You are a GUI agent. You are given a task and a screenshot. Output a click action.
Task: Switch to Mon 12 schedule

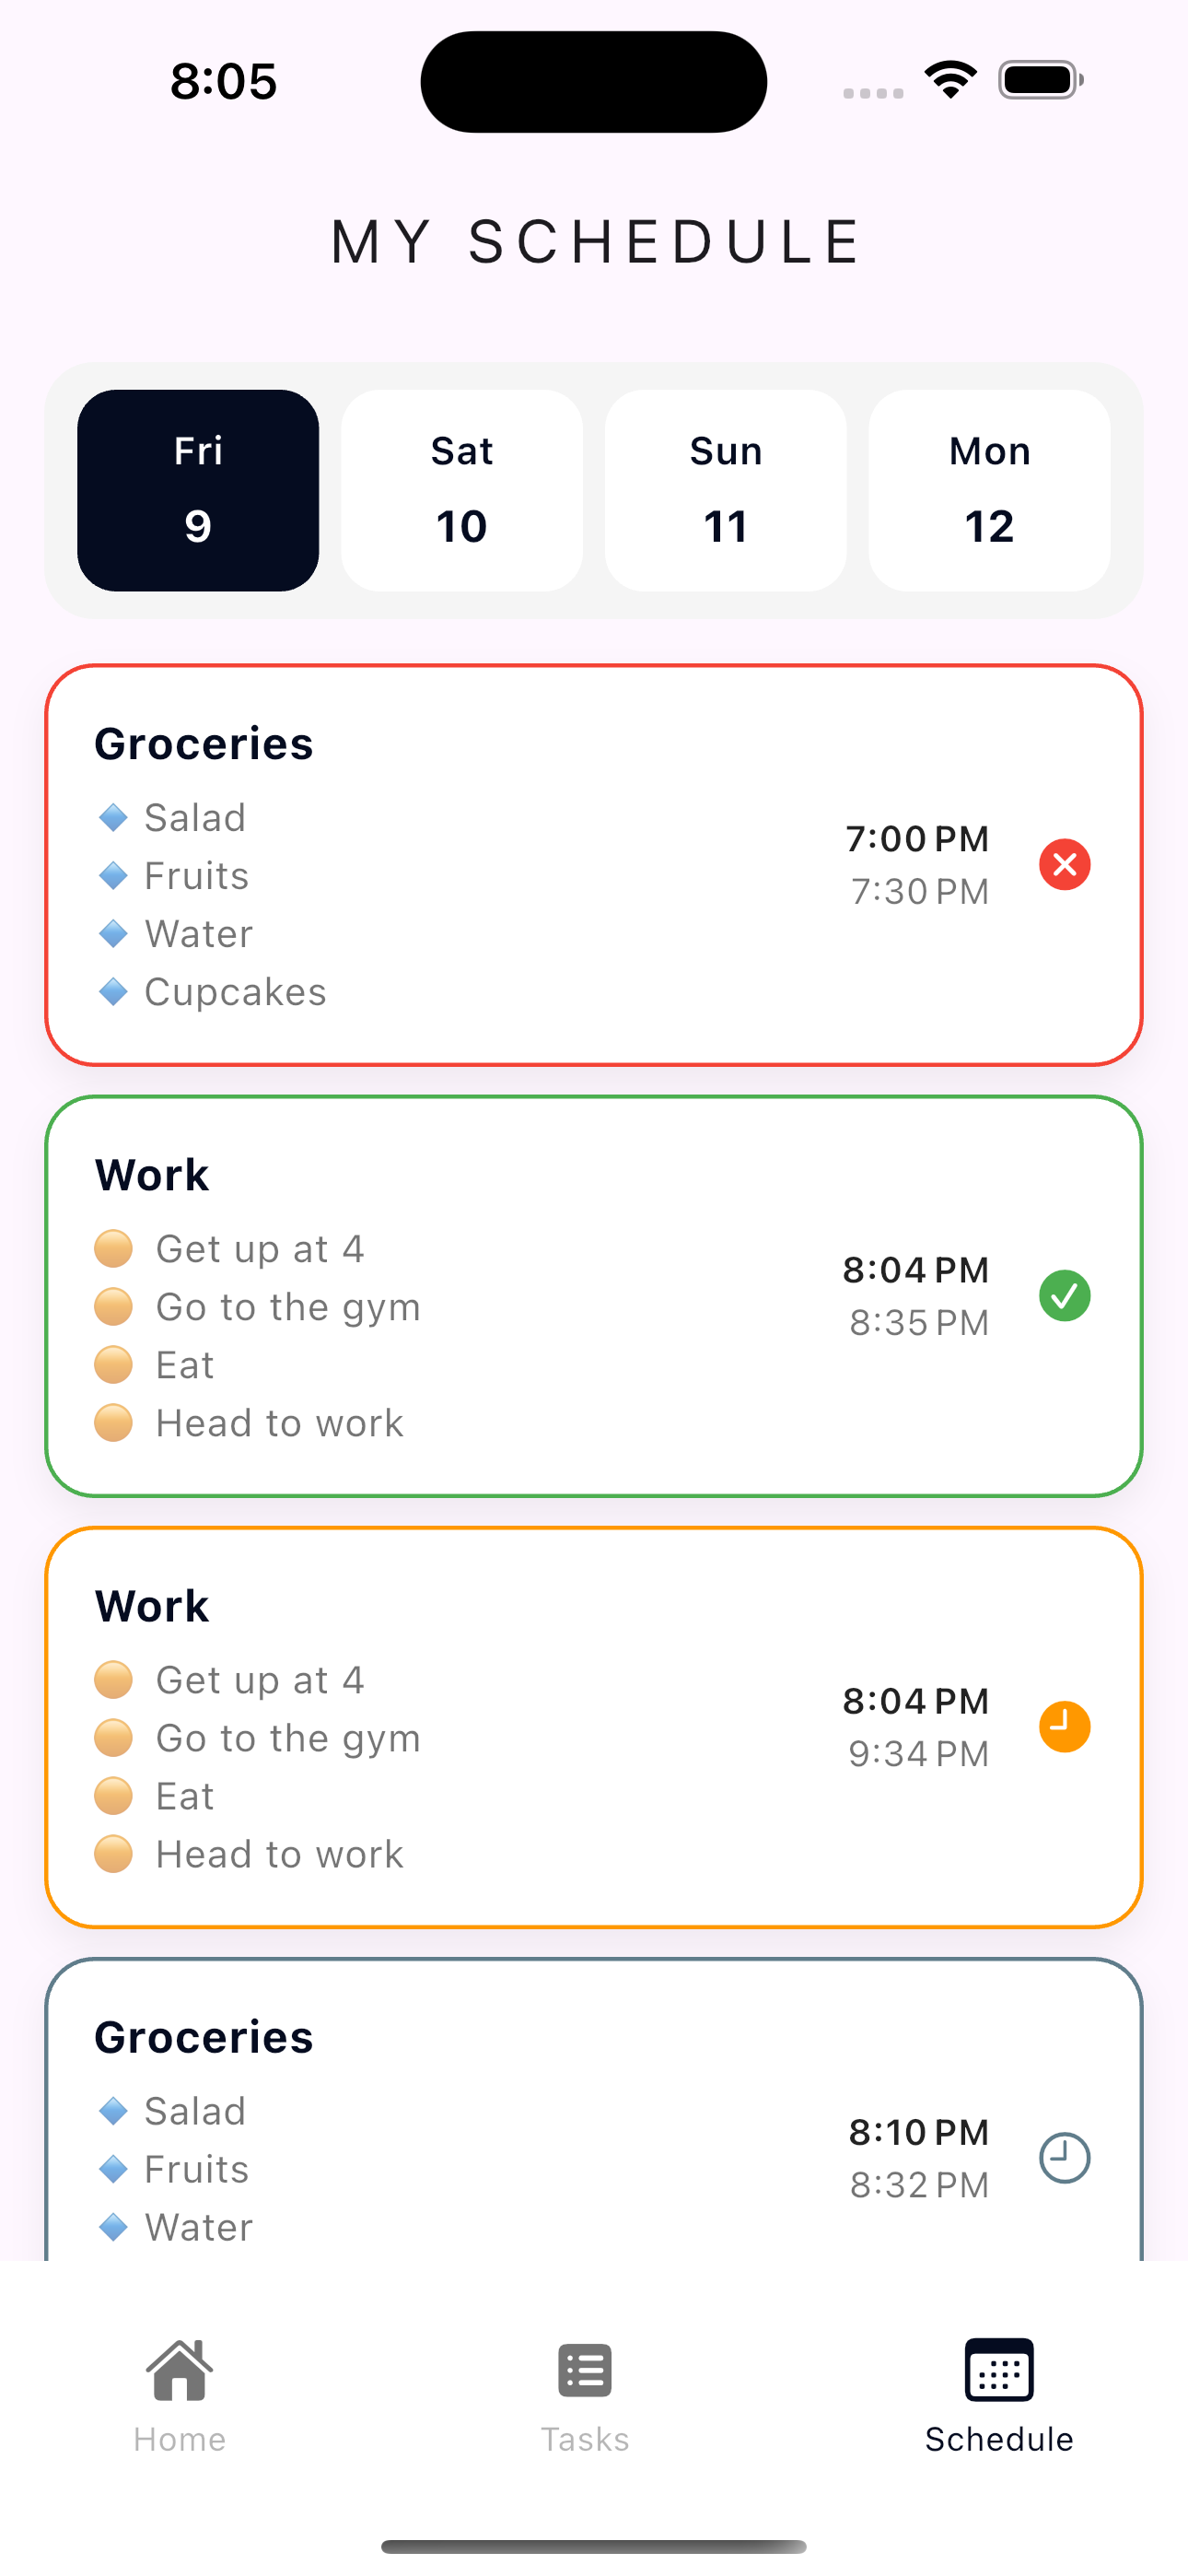click(990, 490)
